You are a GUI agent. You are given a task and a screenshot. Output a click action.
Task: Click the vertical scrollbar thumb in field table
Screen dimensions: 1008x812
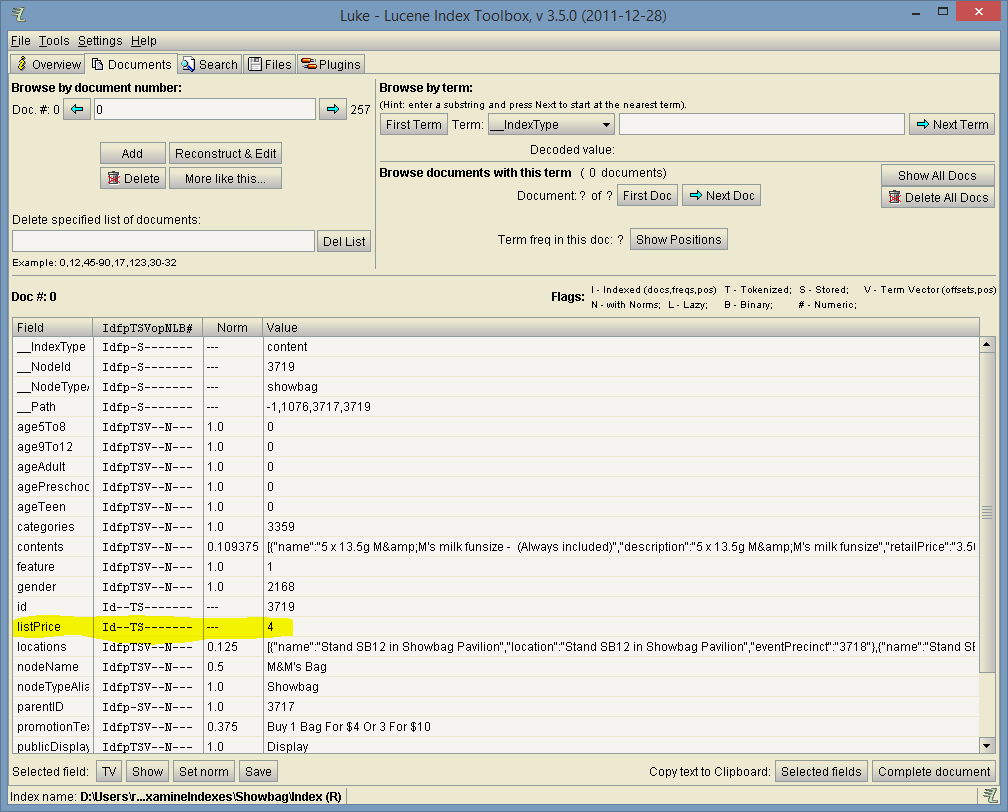[987, 512]
